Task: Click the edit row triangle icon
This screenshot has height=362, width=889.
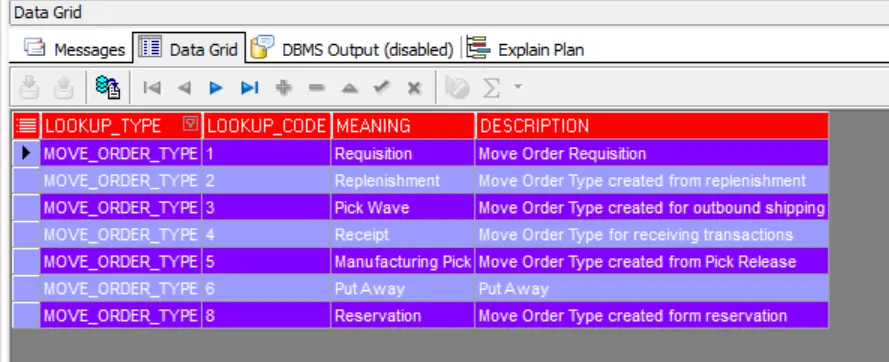Action: tap(349, 88)
